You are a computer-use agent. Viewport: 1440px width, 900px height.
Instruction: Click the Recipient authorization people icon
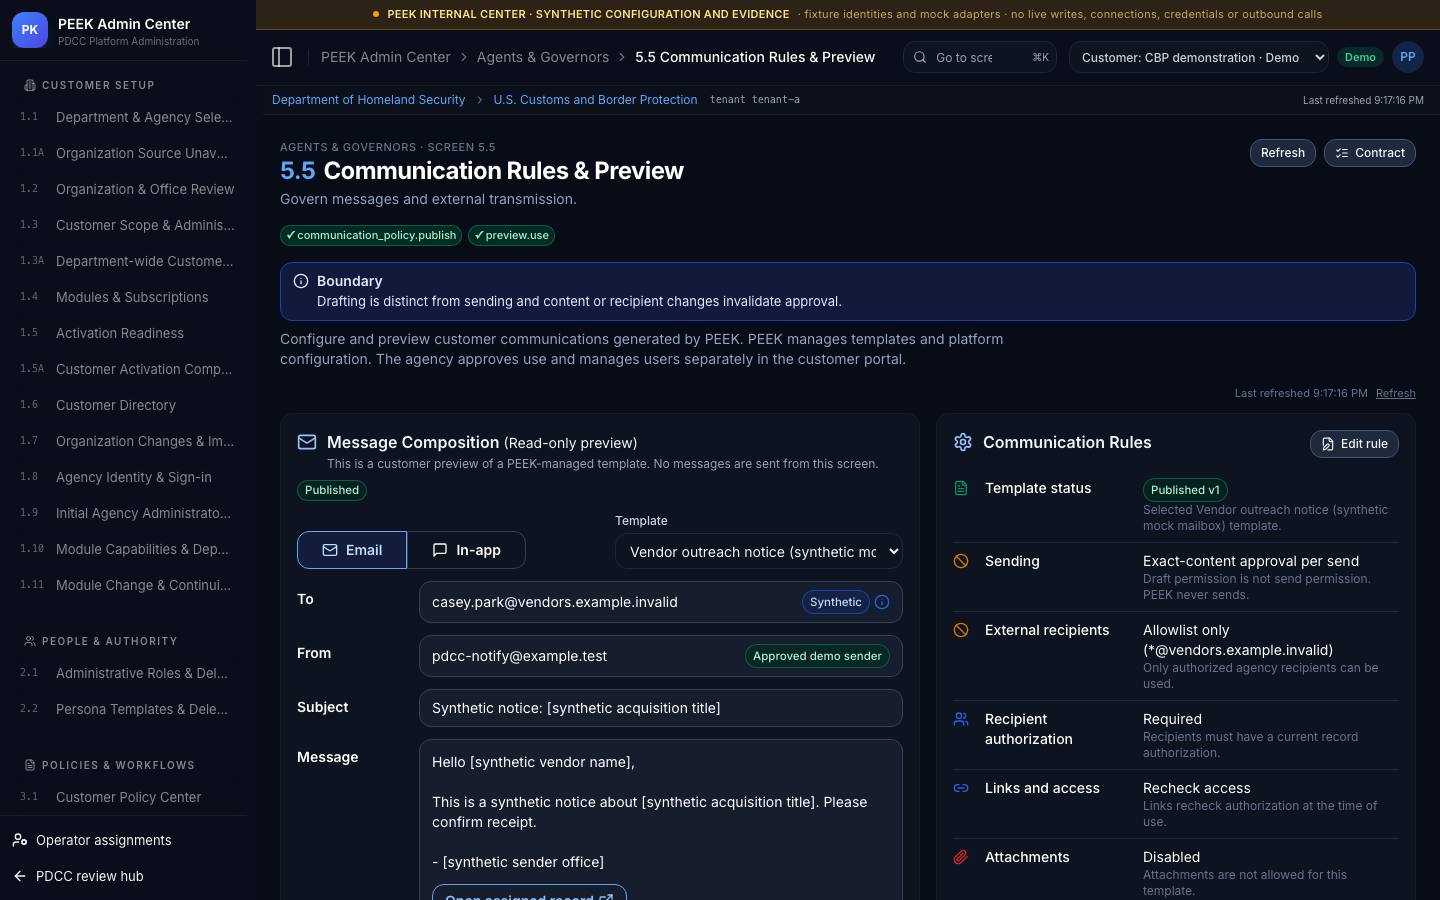pyautogui.click(x=961, y=719)
